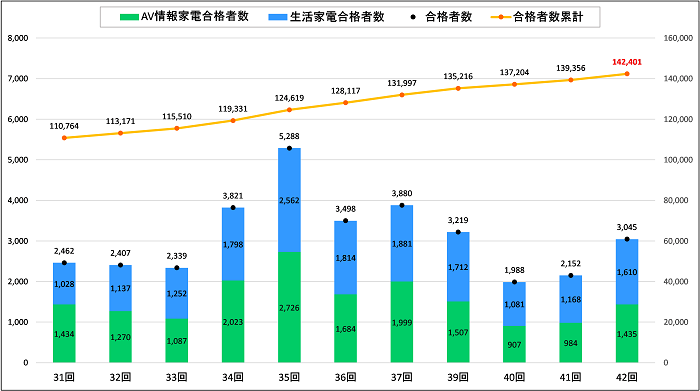Viewport: 700px width, 391px height.
Task: Select the AV情報家電合格者数 legend label
Action: tap(195, 17)
